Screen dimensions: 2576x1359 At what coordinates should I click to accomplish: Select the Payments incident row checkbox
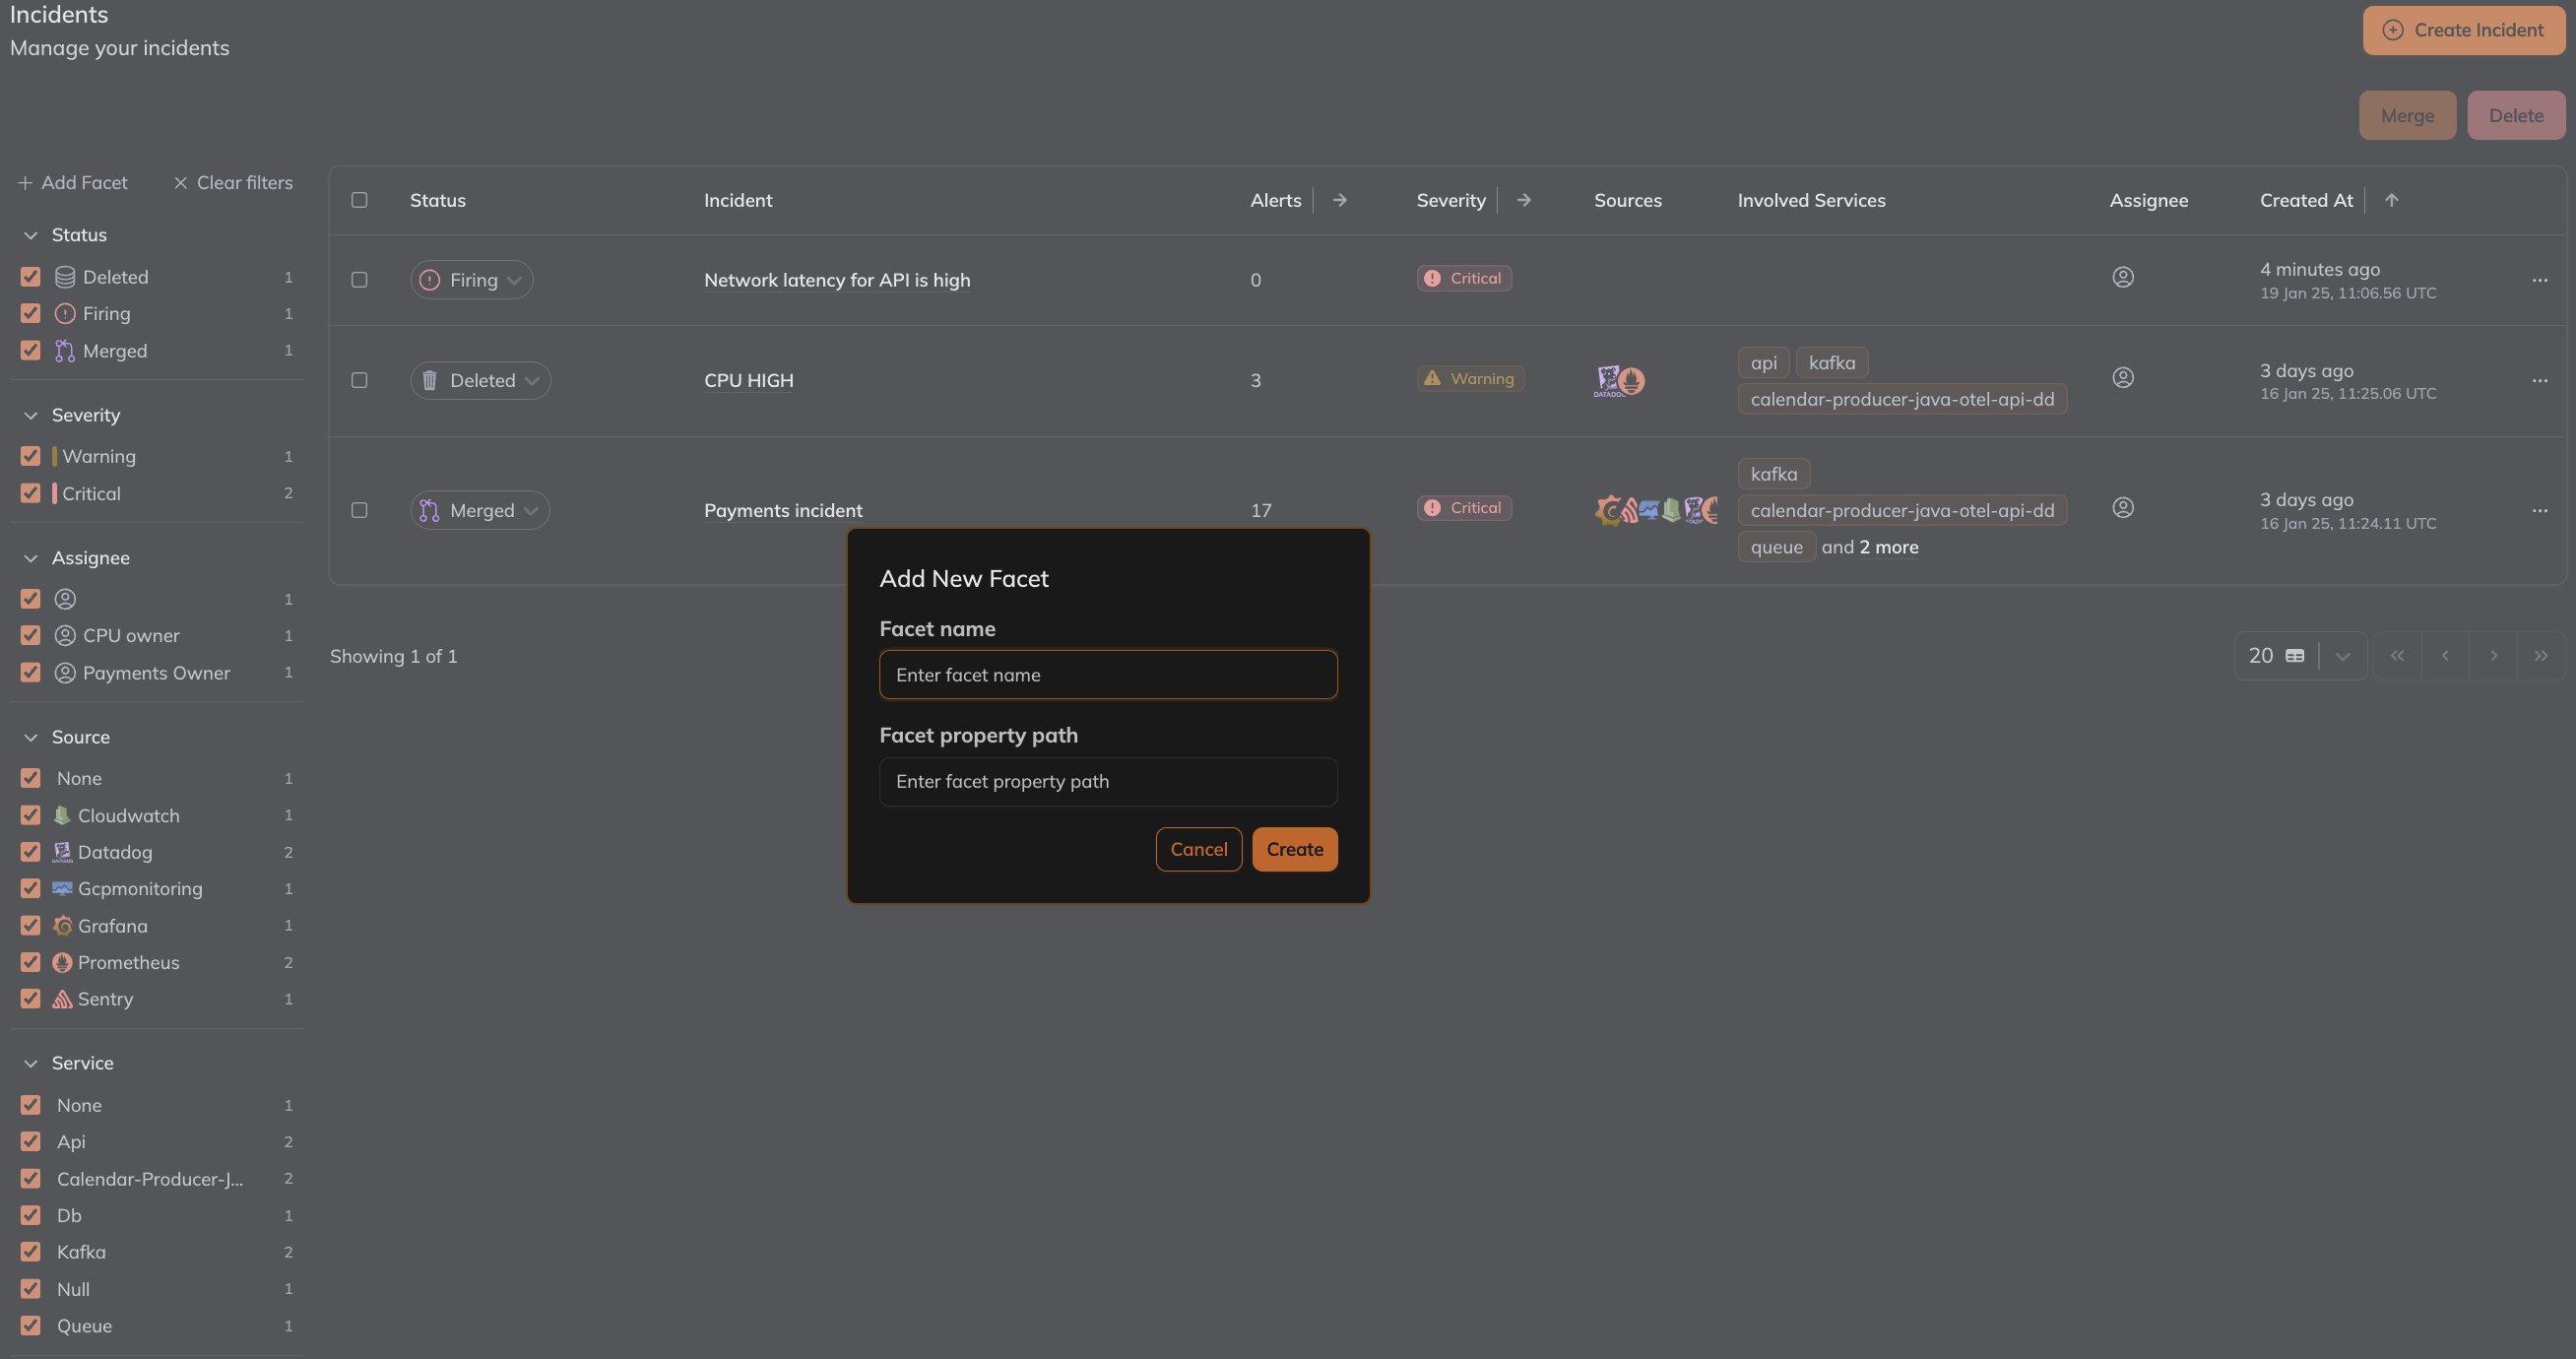coord(359,510)
